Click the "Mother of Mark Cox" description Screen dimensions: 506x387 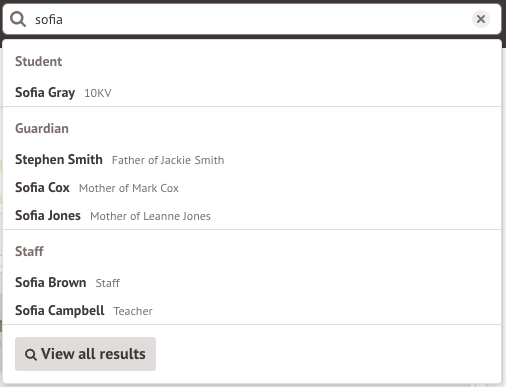(x=129, y=188)
